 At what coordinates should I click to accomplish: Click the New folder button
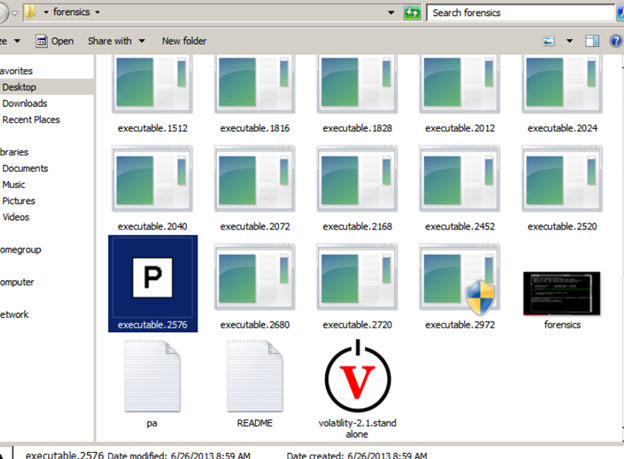[x=184, y=41]
